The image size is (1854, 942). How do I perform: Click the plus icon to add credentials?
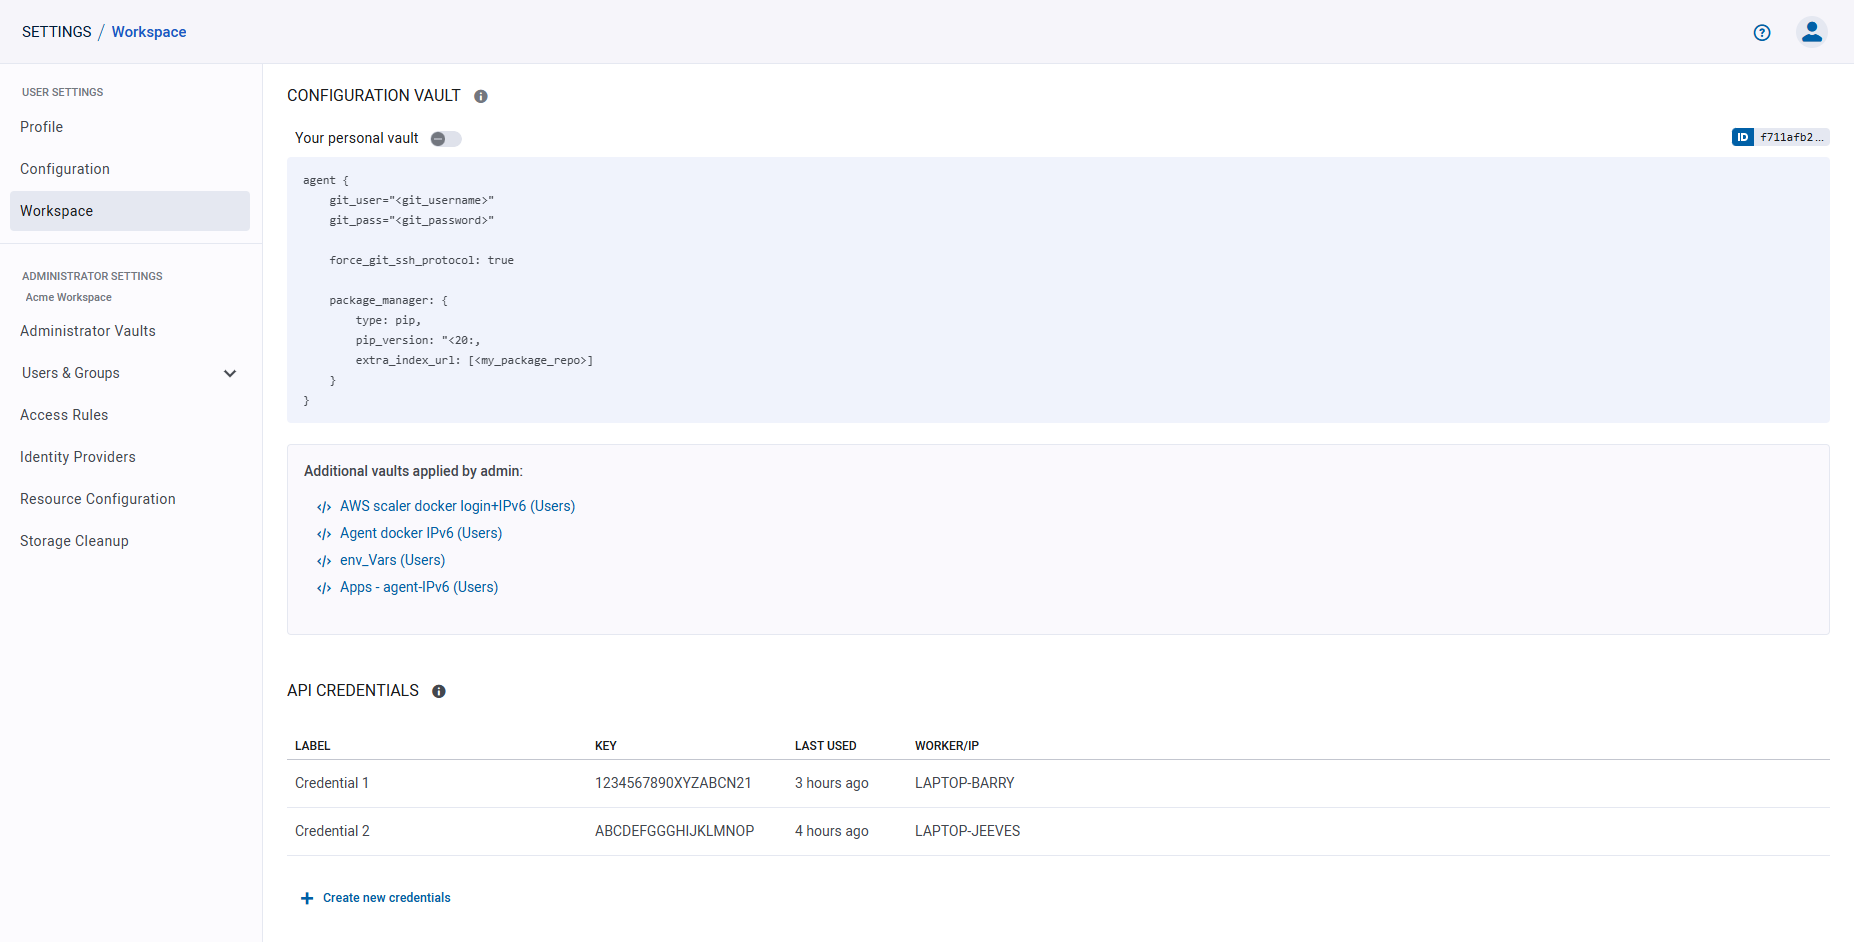coord(306,897)
